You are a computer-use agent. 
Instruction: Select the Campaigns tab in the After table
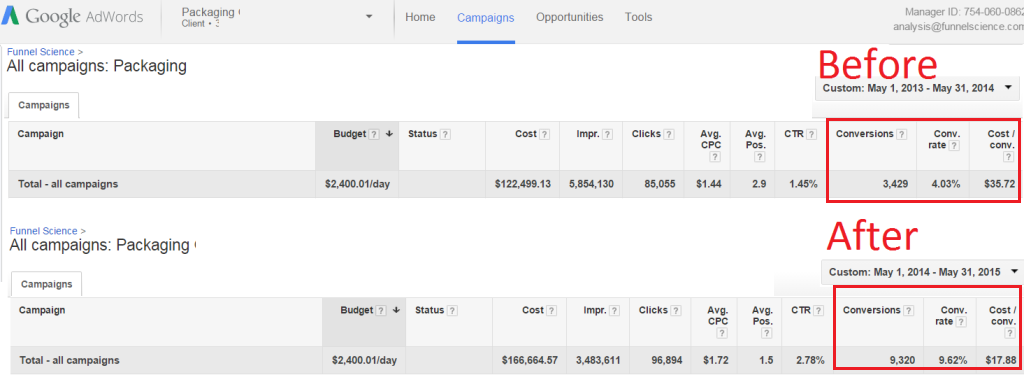pos(46,284)
